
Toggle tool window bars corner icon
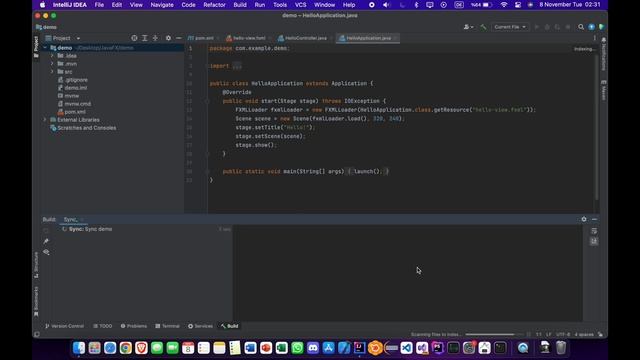(37, 334)
